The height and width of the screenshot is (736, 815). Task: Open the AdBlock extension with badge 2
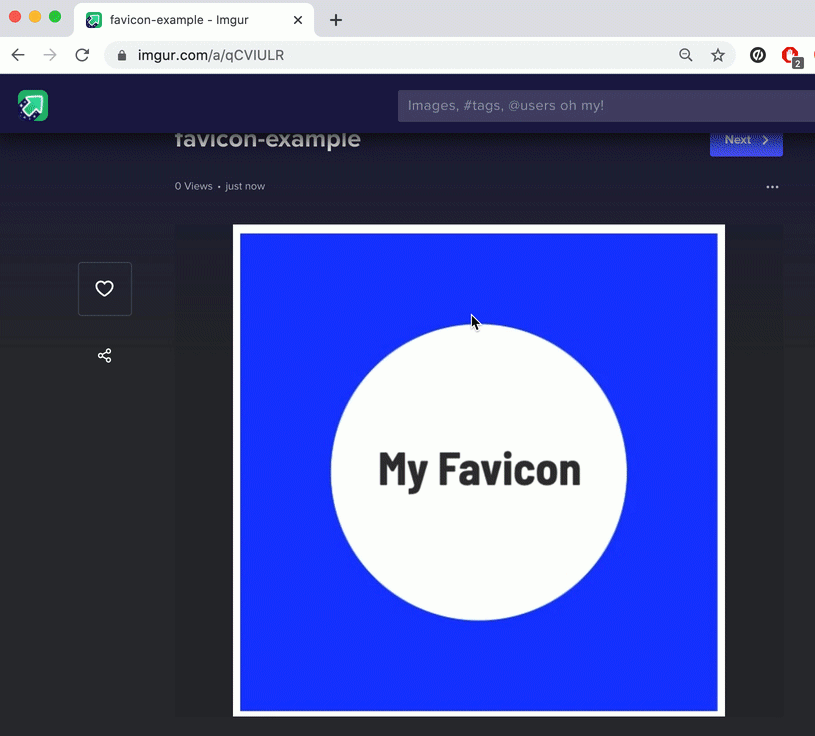[790, 56]
